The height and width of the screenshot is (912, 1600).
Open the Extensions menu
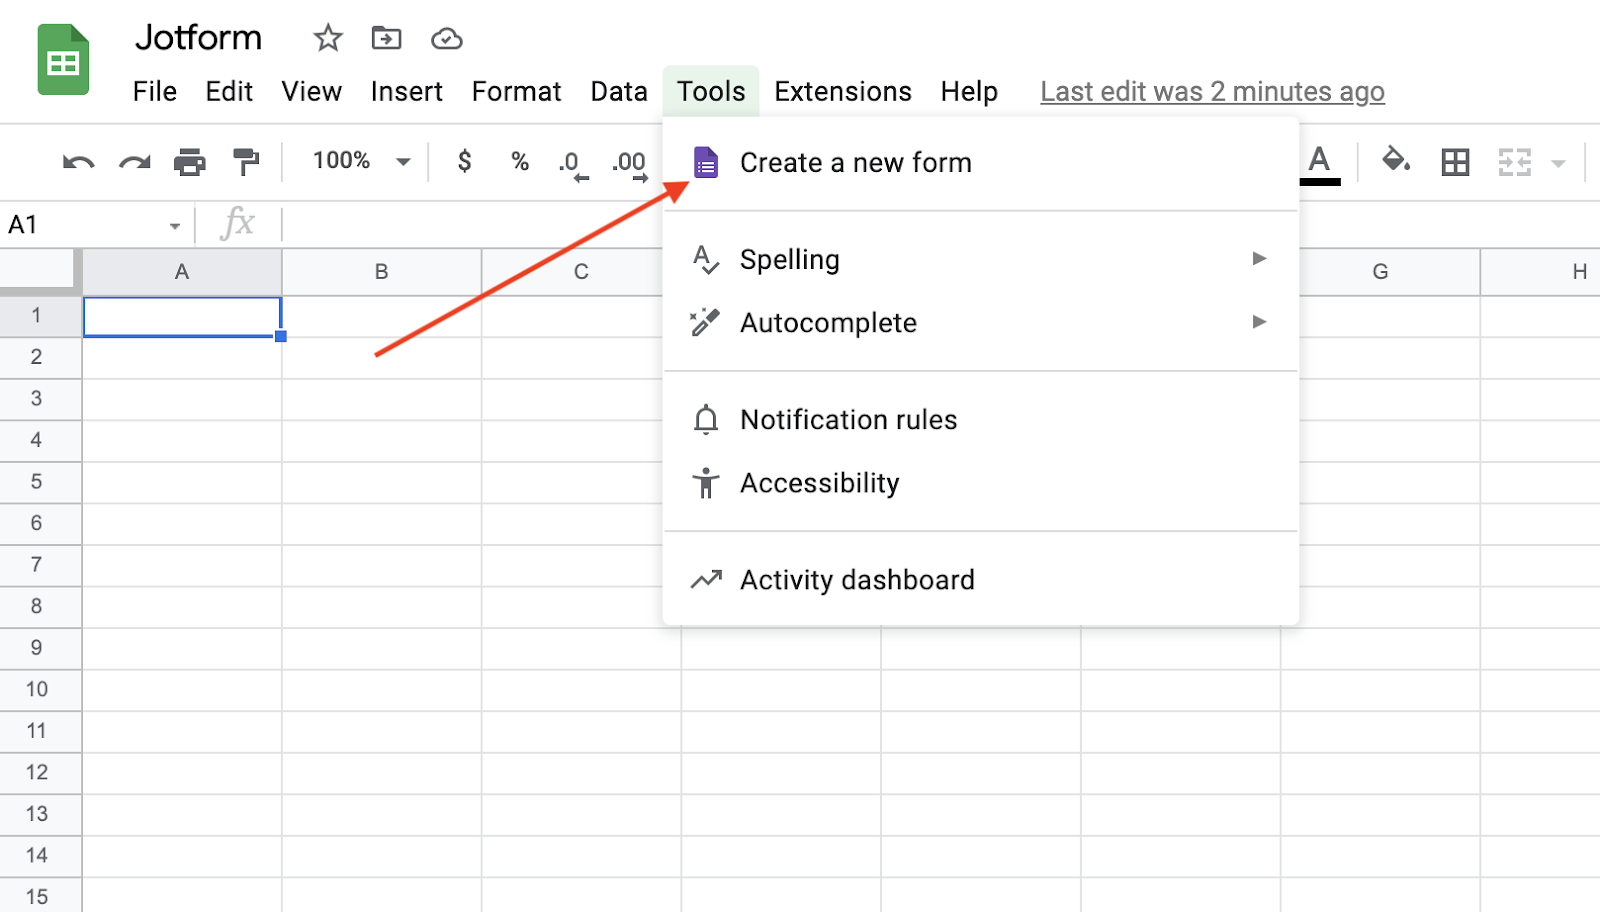pyautogui.click(x=842, y=92)
